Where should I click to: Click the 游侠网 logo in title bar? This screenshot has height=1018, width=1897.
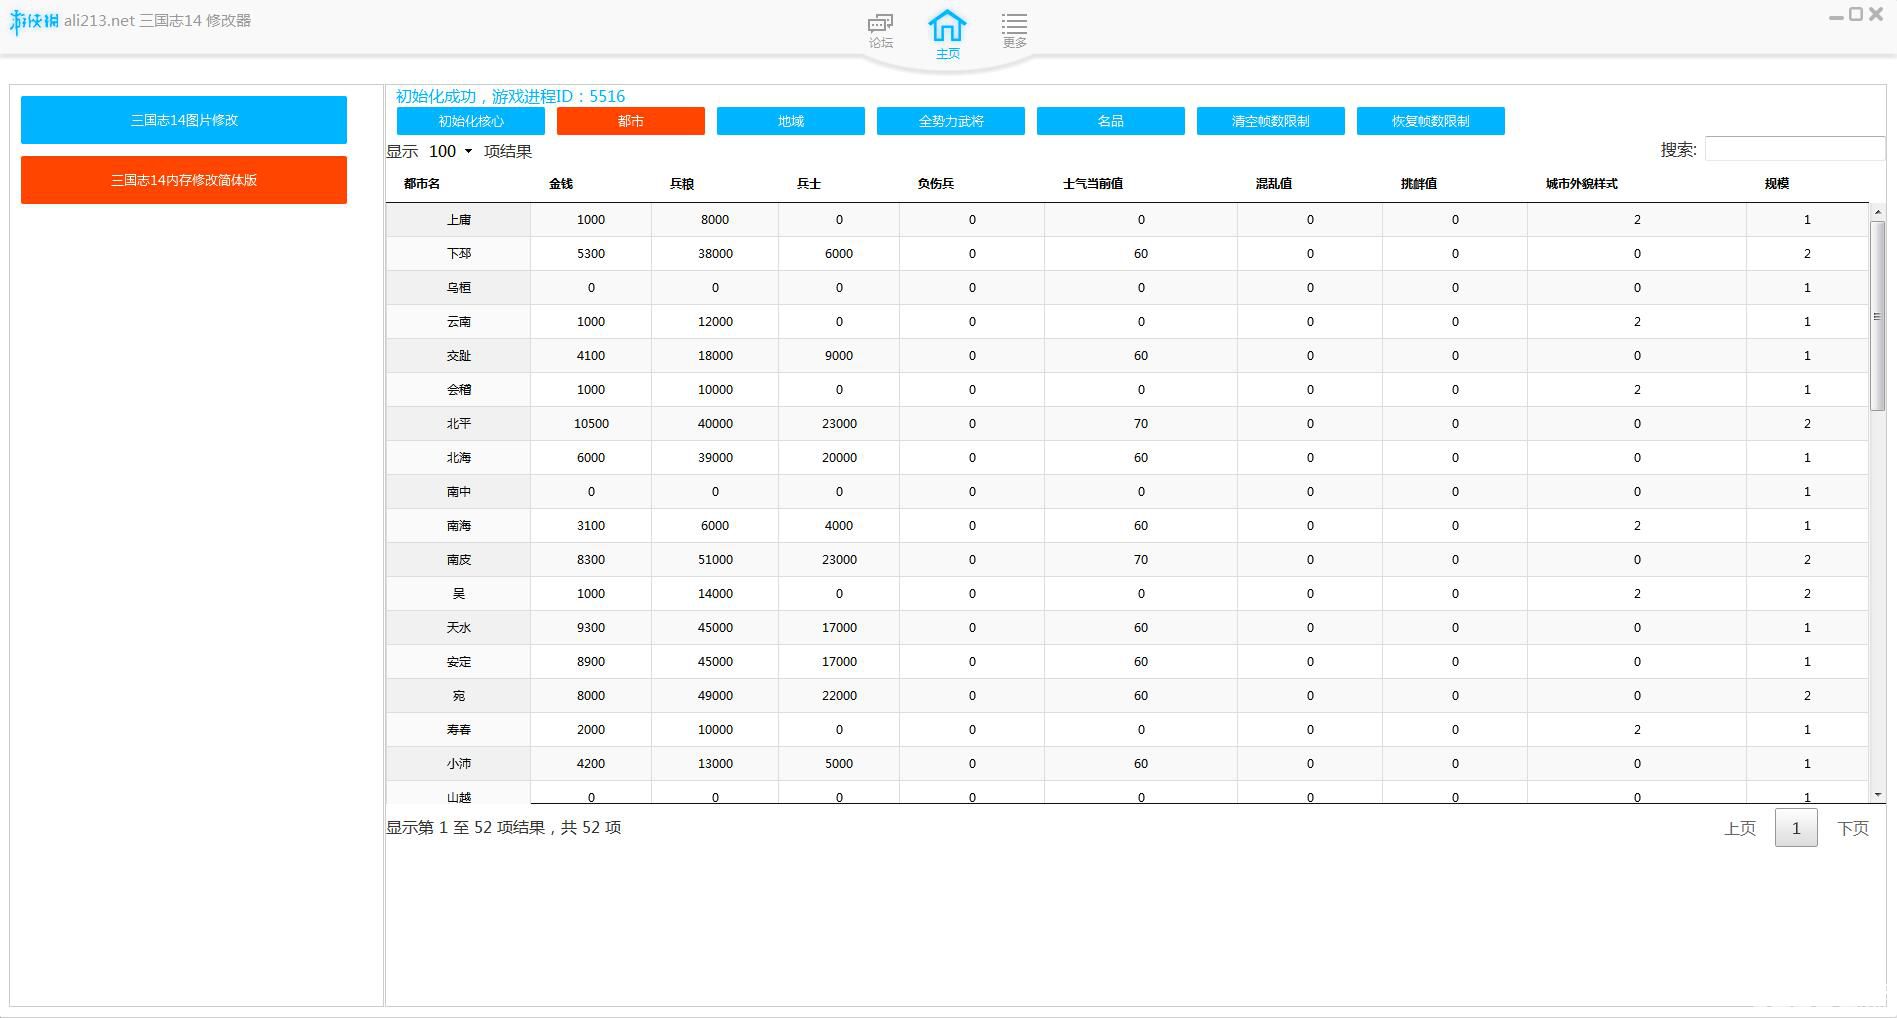click(x=34, y=21)
